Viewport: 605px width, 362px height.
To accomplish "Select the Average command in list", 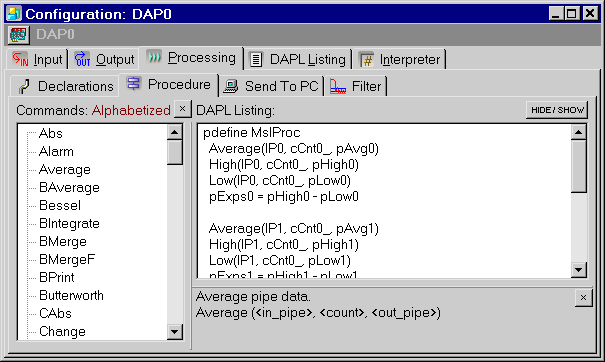I will (x=64, y=169).
